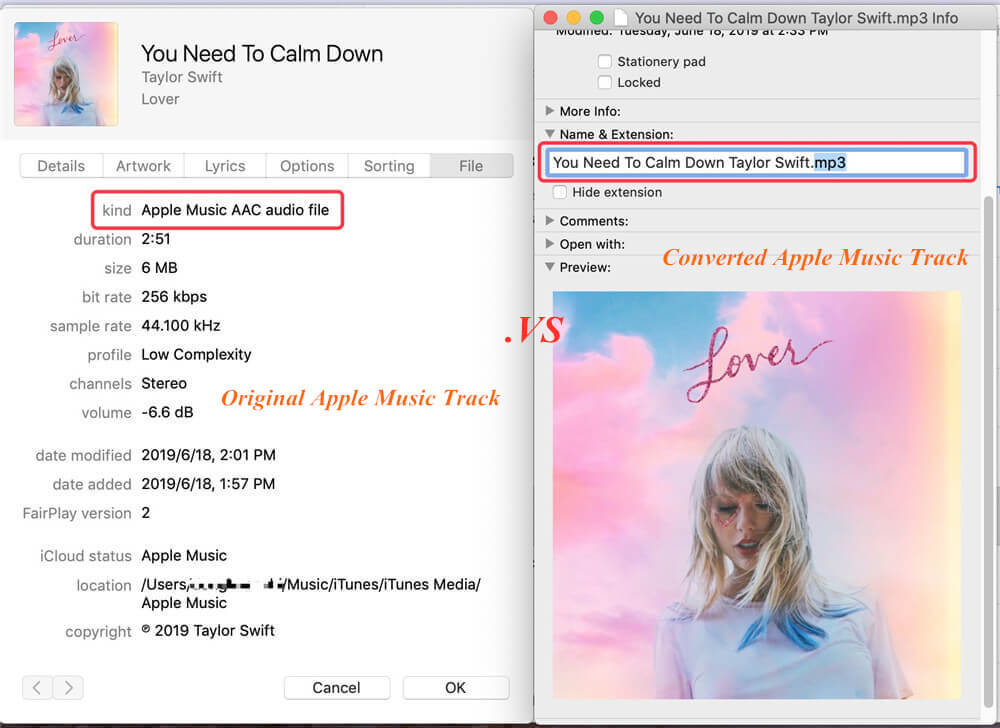Select the File tab
The height and width of the screenshot is (728, 1000).
point(471,166)
